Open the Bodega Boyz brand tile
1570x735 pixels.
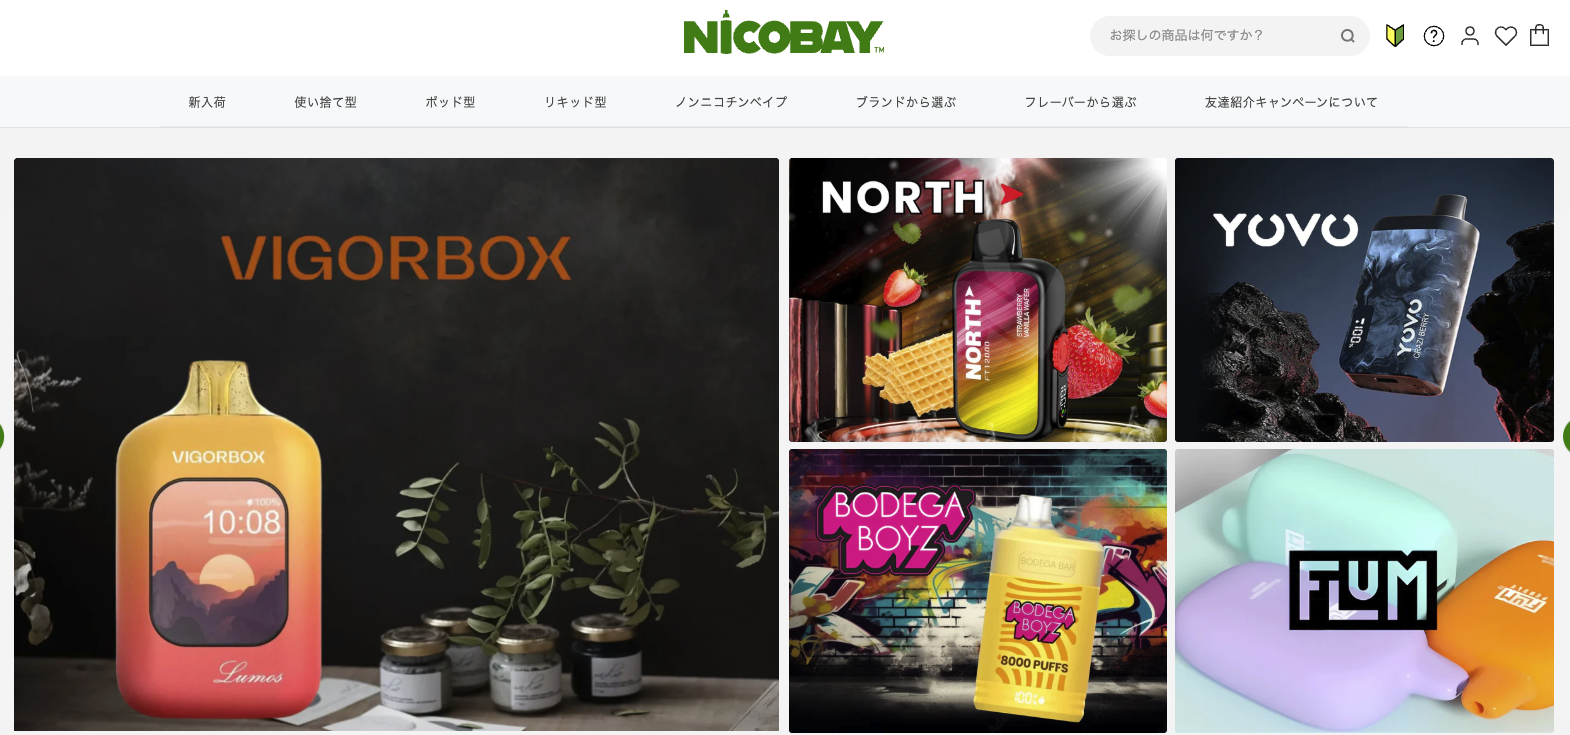coord(978,591)
